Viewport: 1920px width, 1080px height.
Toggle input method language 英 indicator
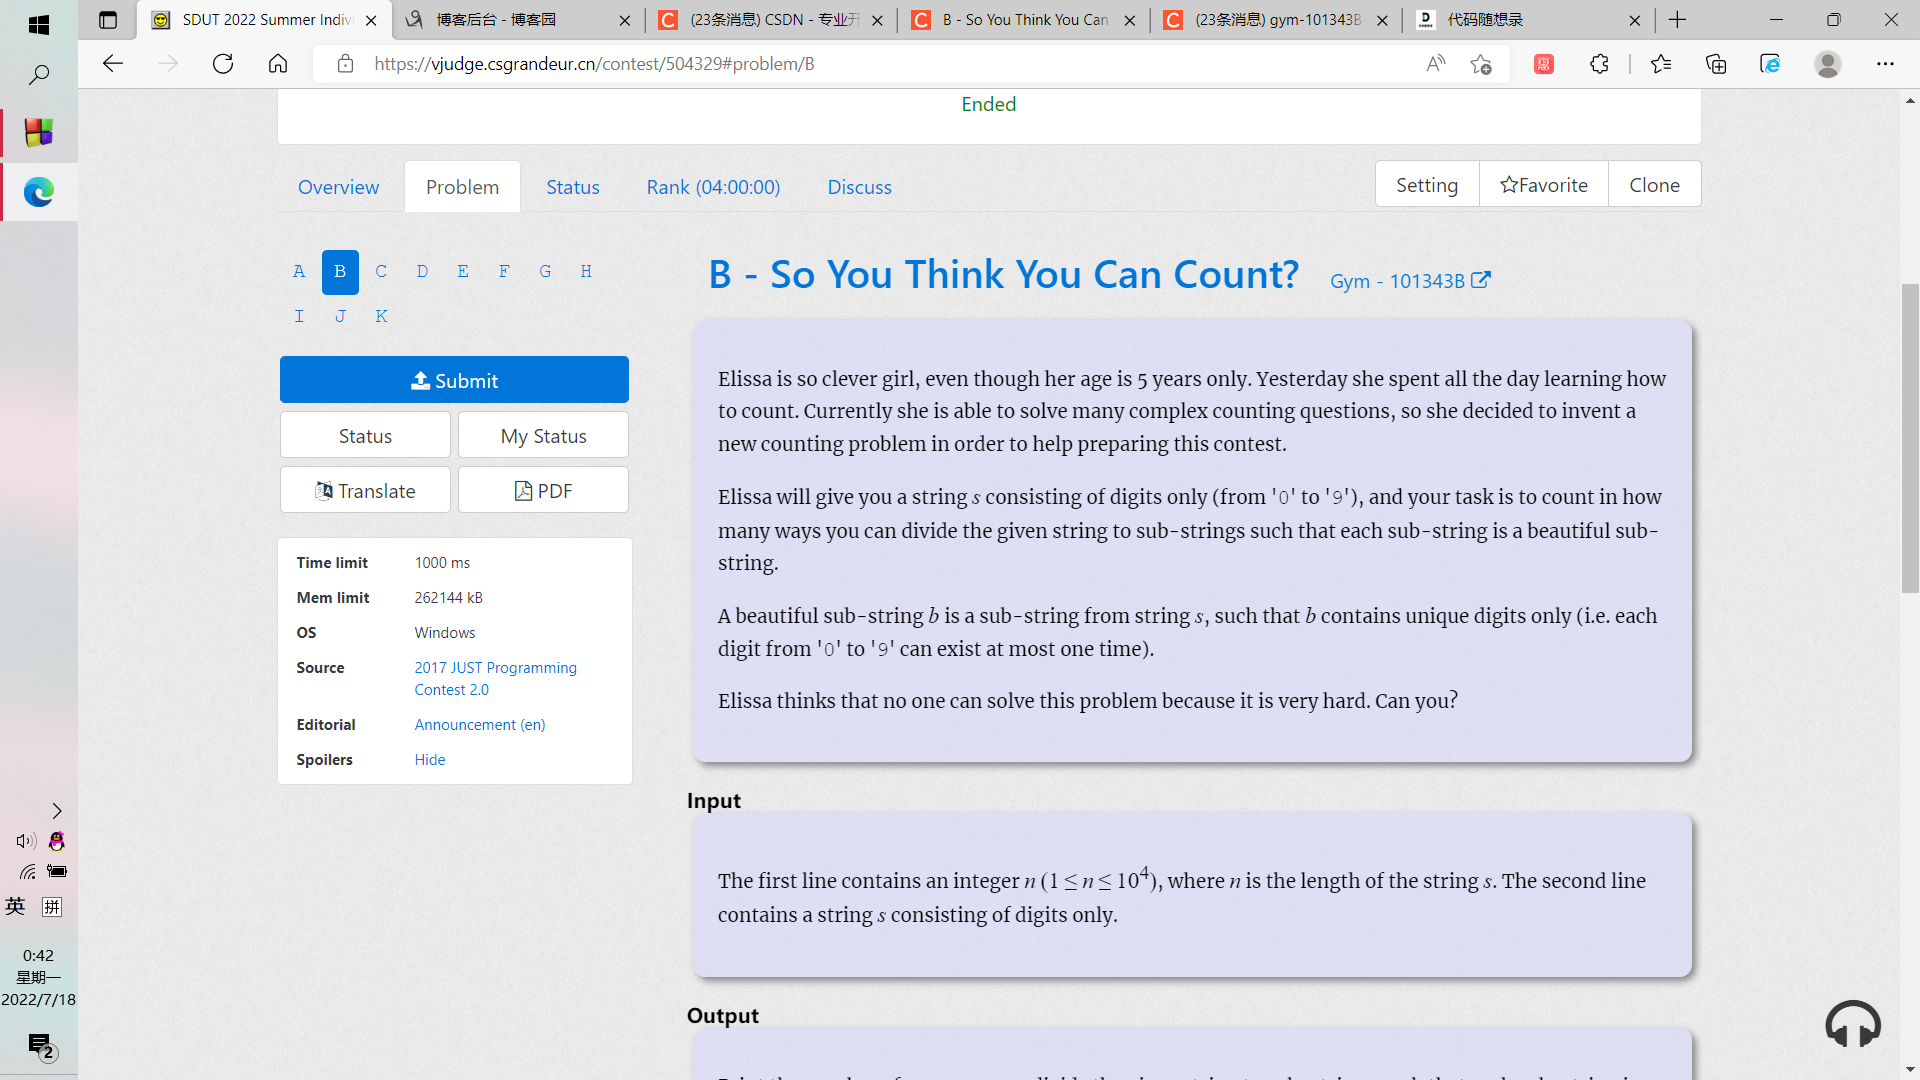(15, 907)
